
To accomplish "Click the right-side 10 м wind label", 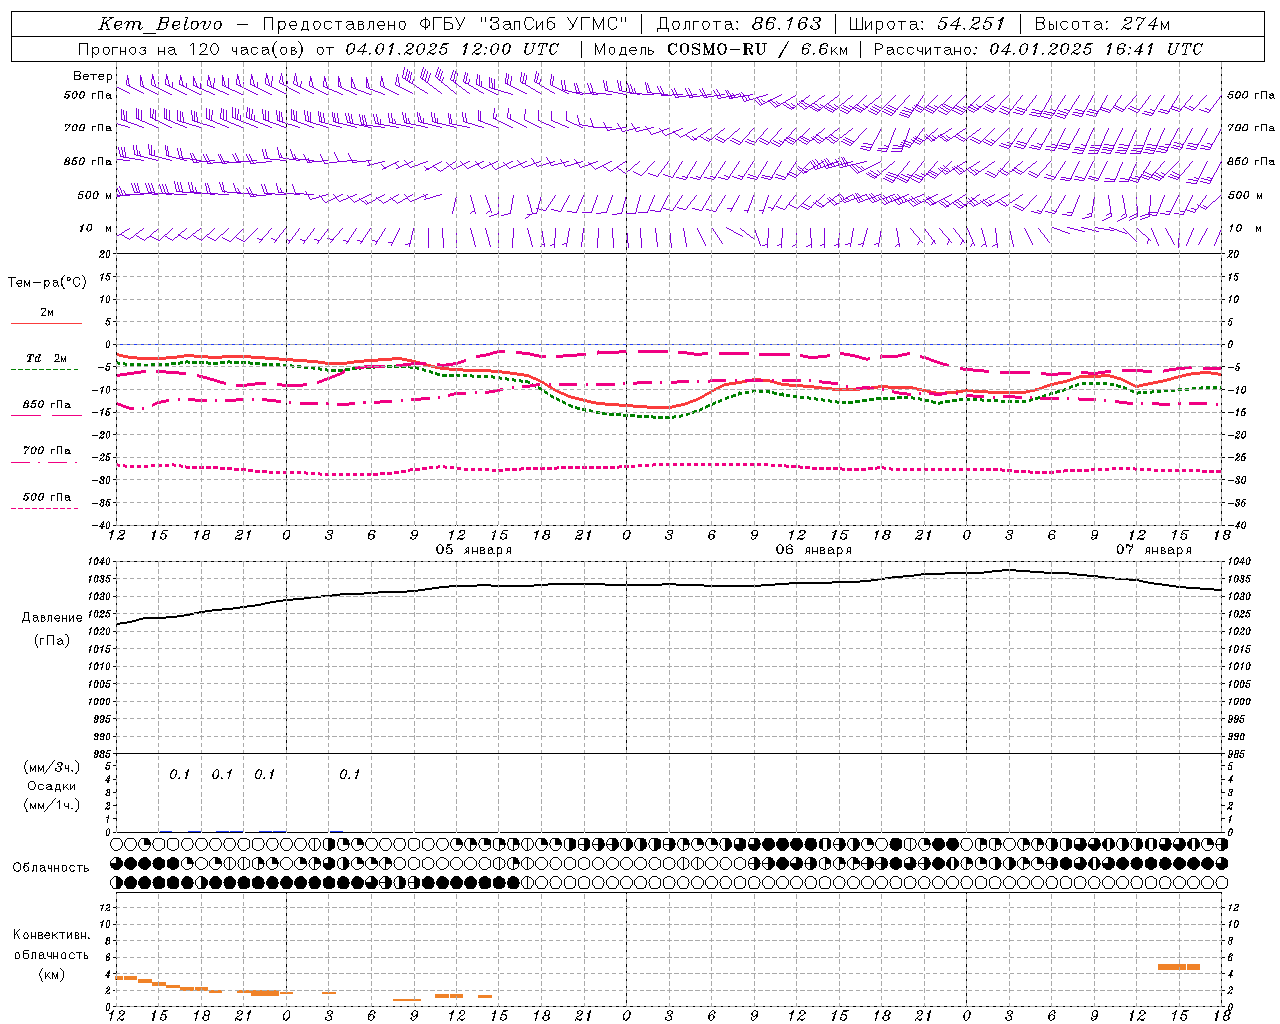I will coord(1244,228).
